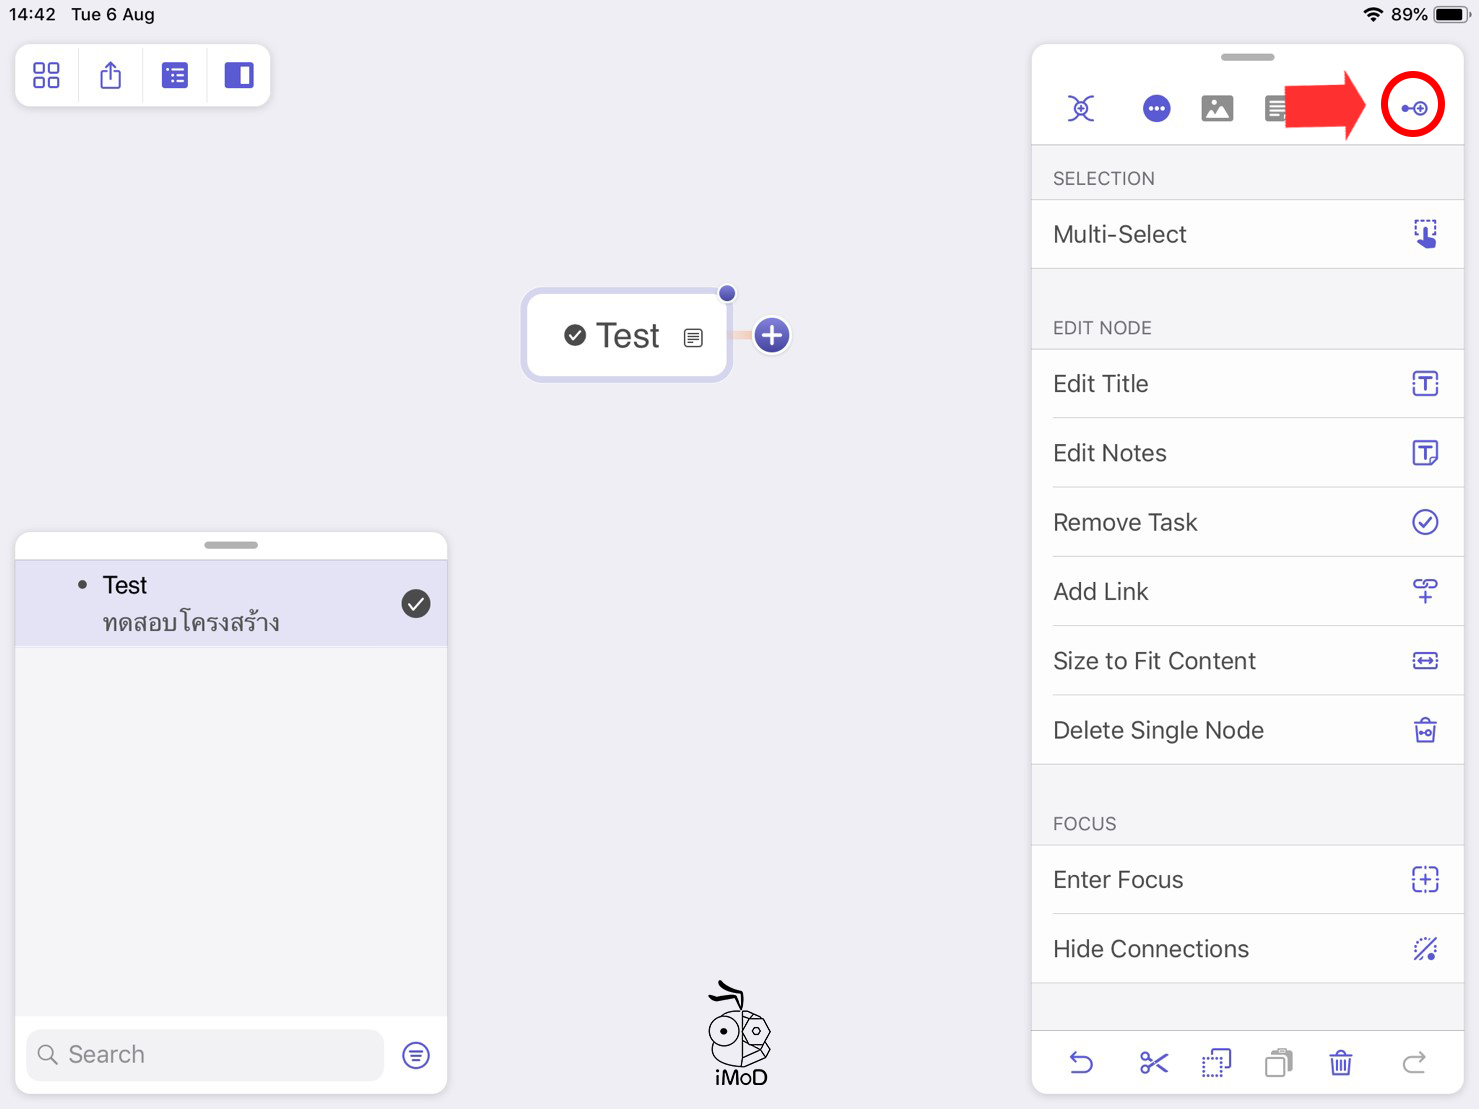1479x1109 pixels.
Task: Click the undo arrow icon
Action: (1081, 1062)
